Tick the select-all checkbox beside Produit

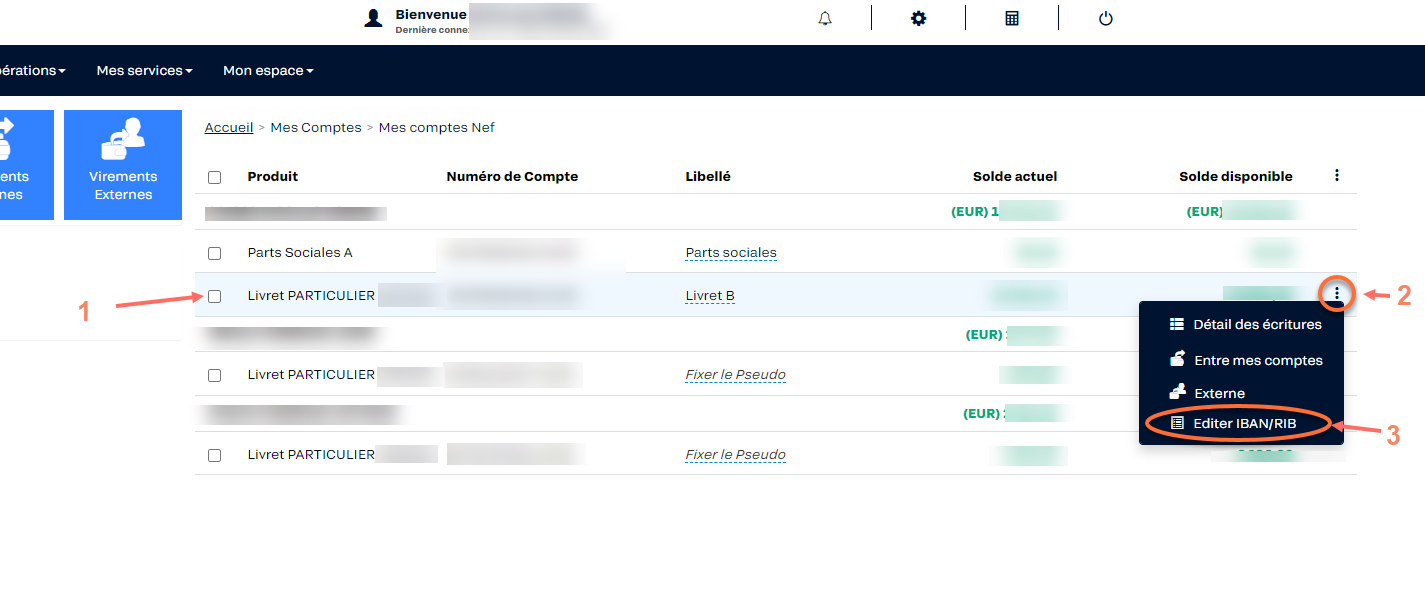pyautogui.click(x=214, y=177)
